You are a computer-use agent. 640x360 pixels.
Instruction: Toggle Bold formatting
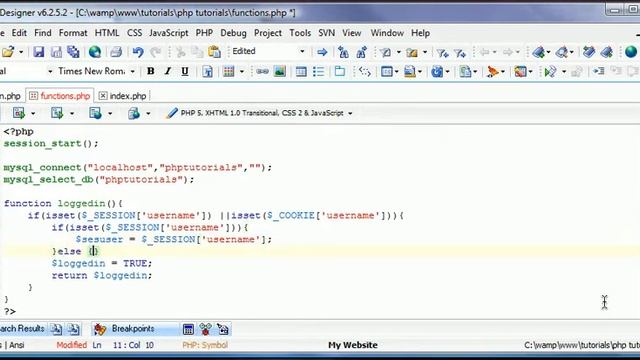tap(151, 71)
